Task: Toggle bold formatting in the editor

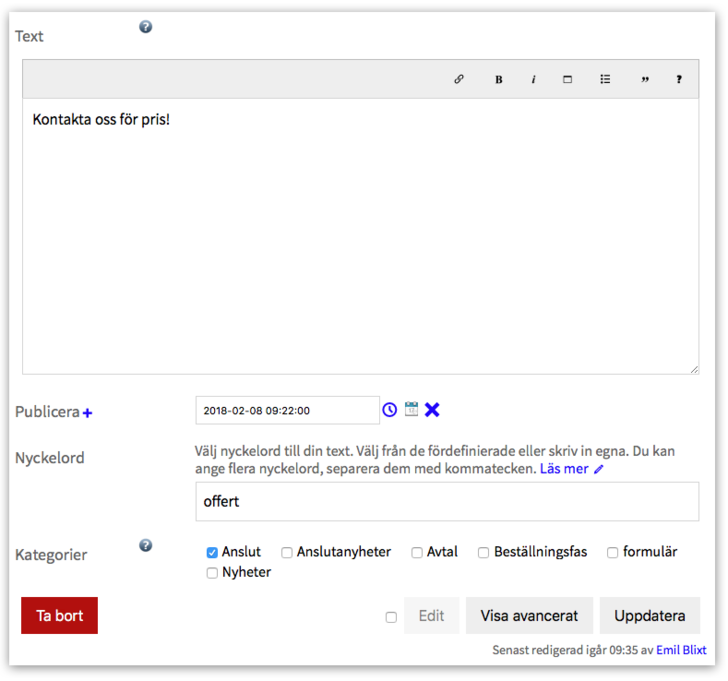Action: (498, 80)
